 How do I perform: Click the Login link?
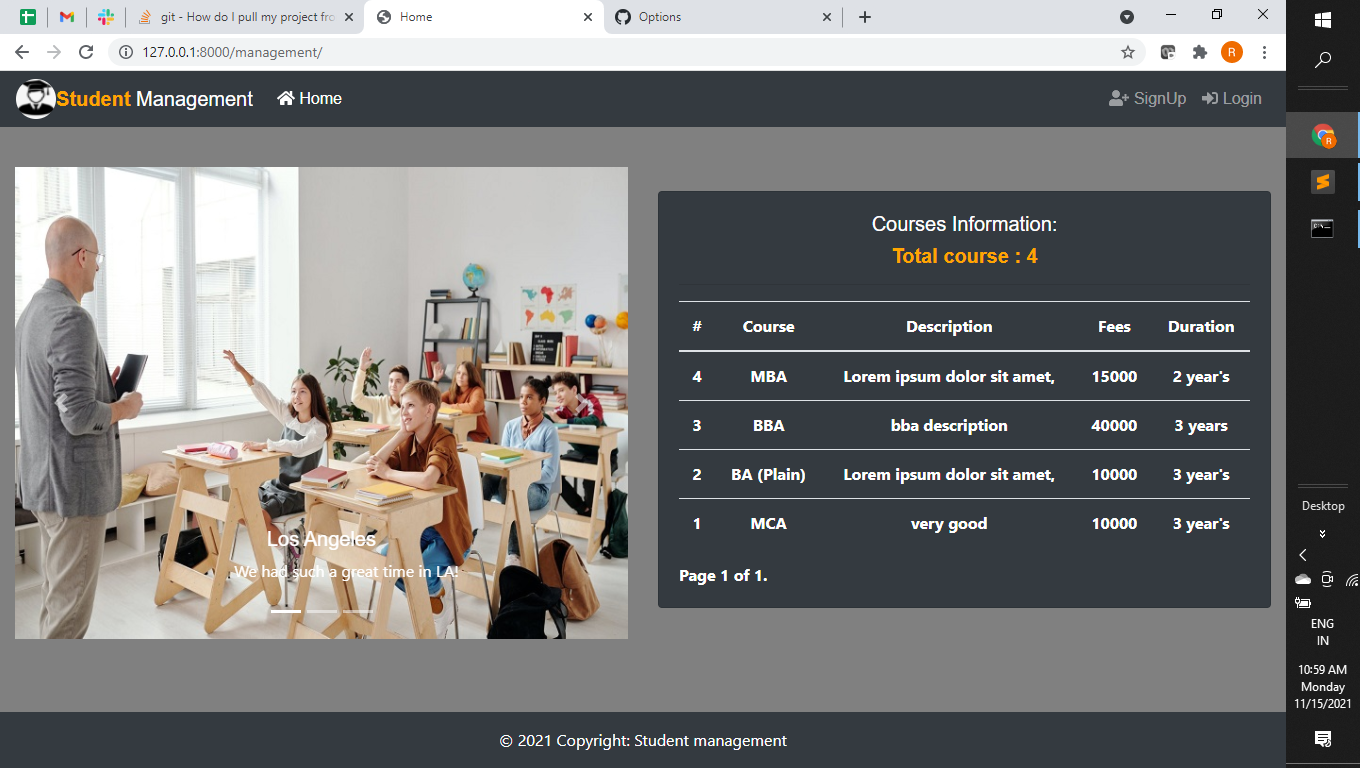1231,98
